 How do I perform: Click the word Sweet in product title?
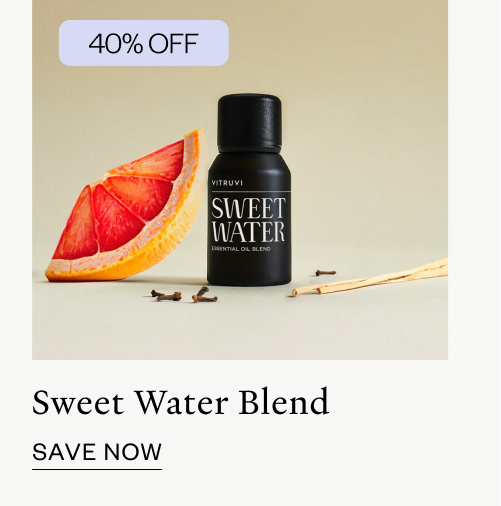point(78,403)
